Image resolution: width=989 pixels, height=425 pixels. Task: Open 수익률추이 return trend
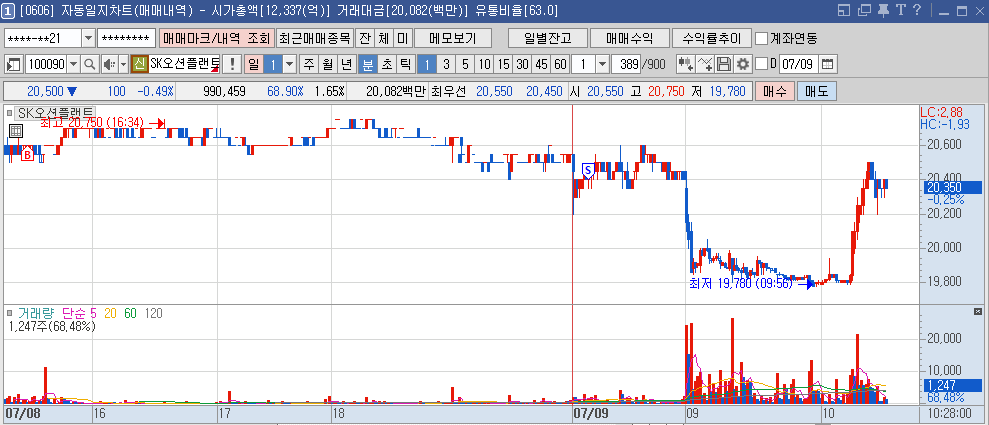(x=711, y=38)
